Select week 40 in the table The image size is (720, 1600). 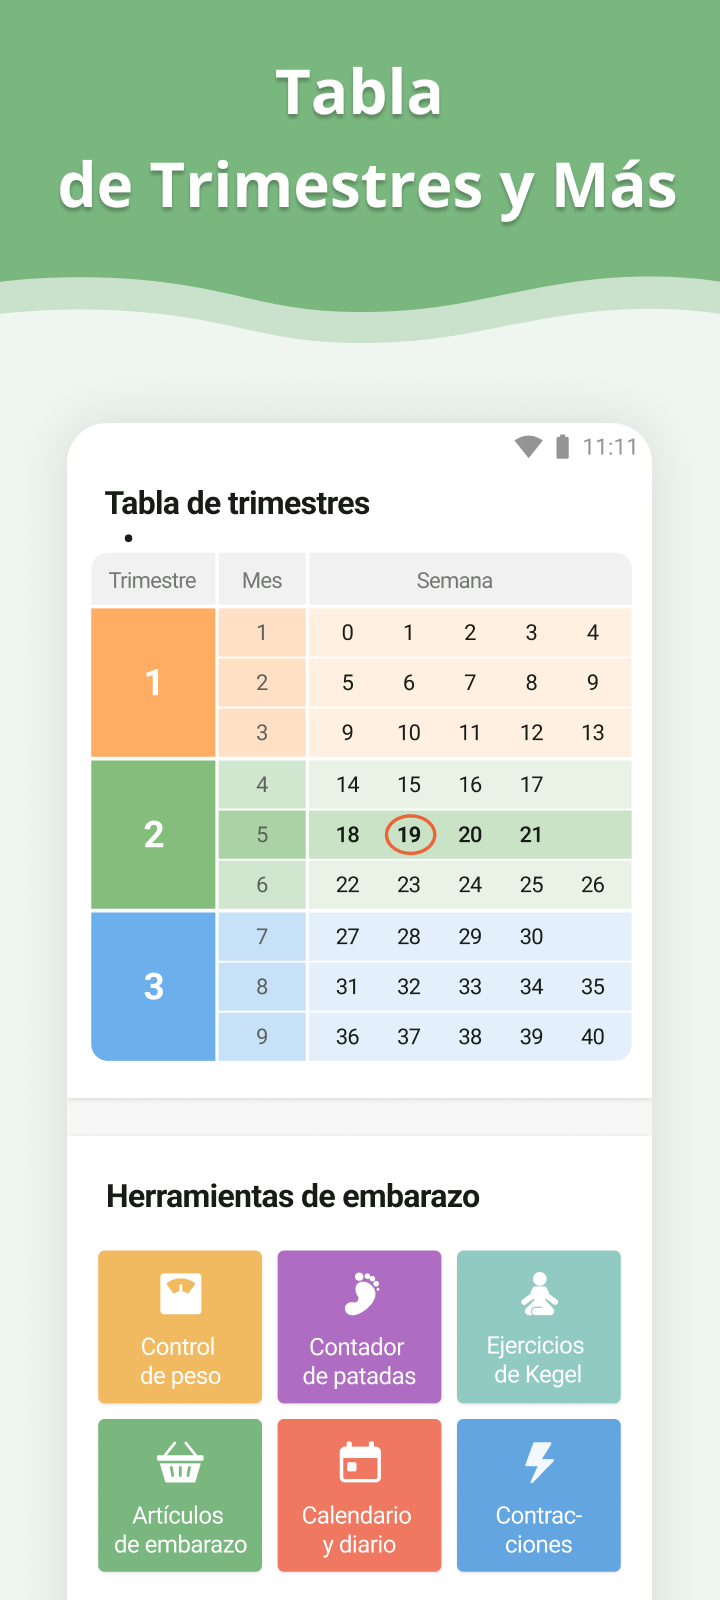(593, 1036)
